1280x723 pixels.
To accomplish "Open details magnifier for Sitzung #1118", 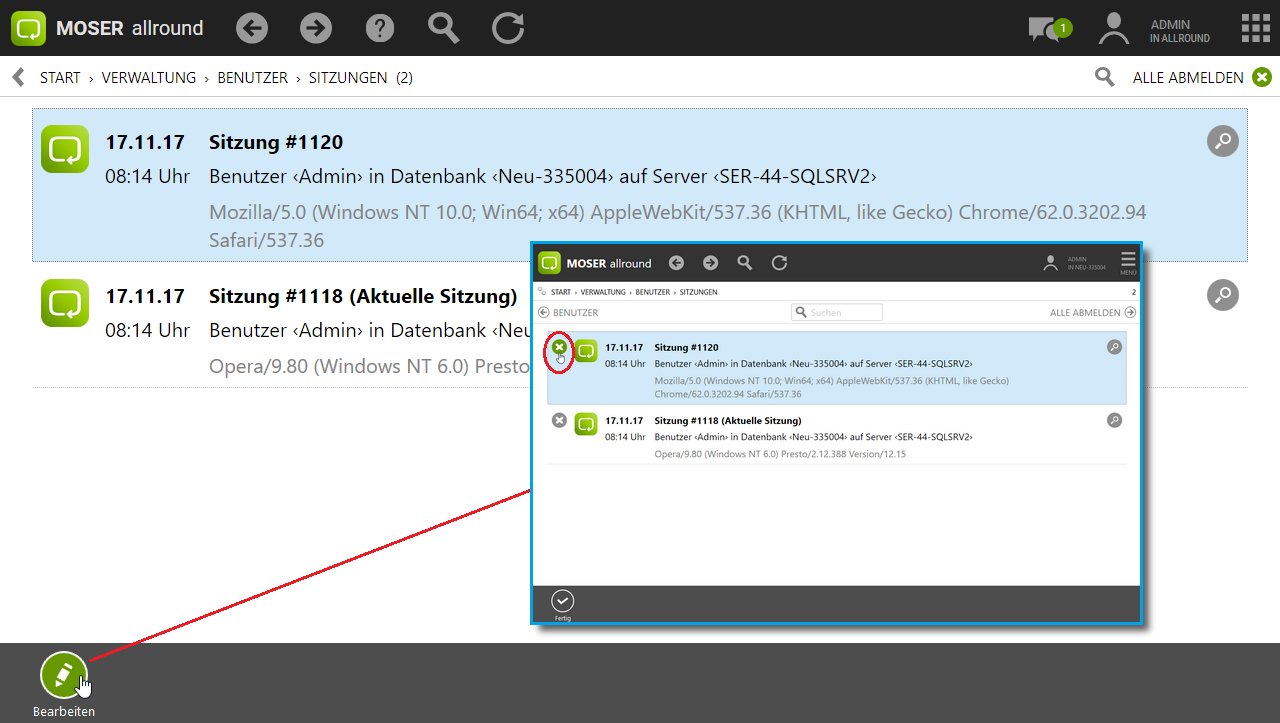I will click(x=1222, y=295).
